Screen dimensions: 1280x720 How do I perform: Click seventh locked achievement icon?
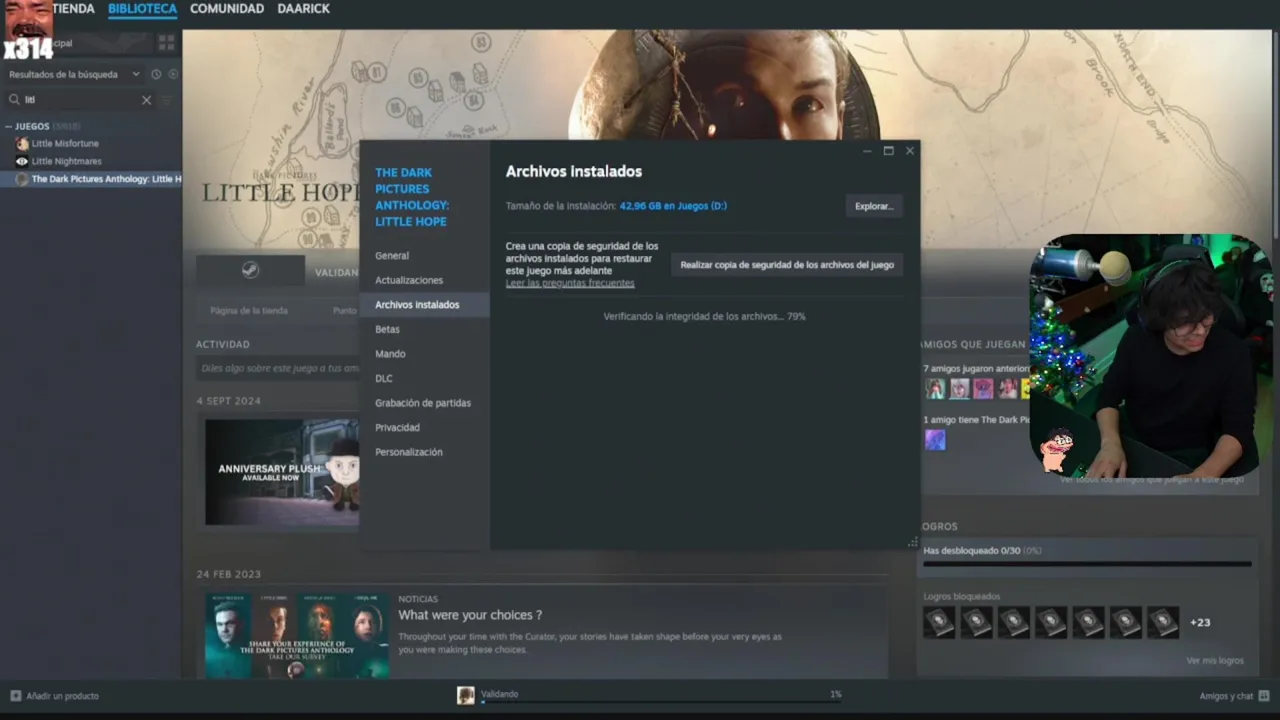(1162, 622)
